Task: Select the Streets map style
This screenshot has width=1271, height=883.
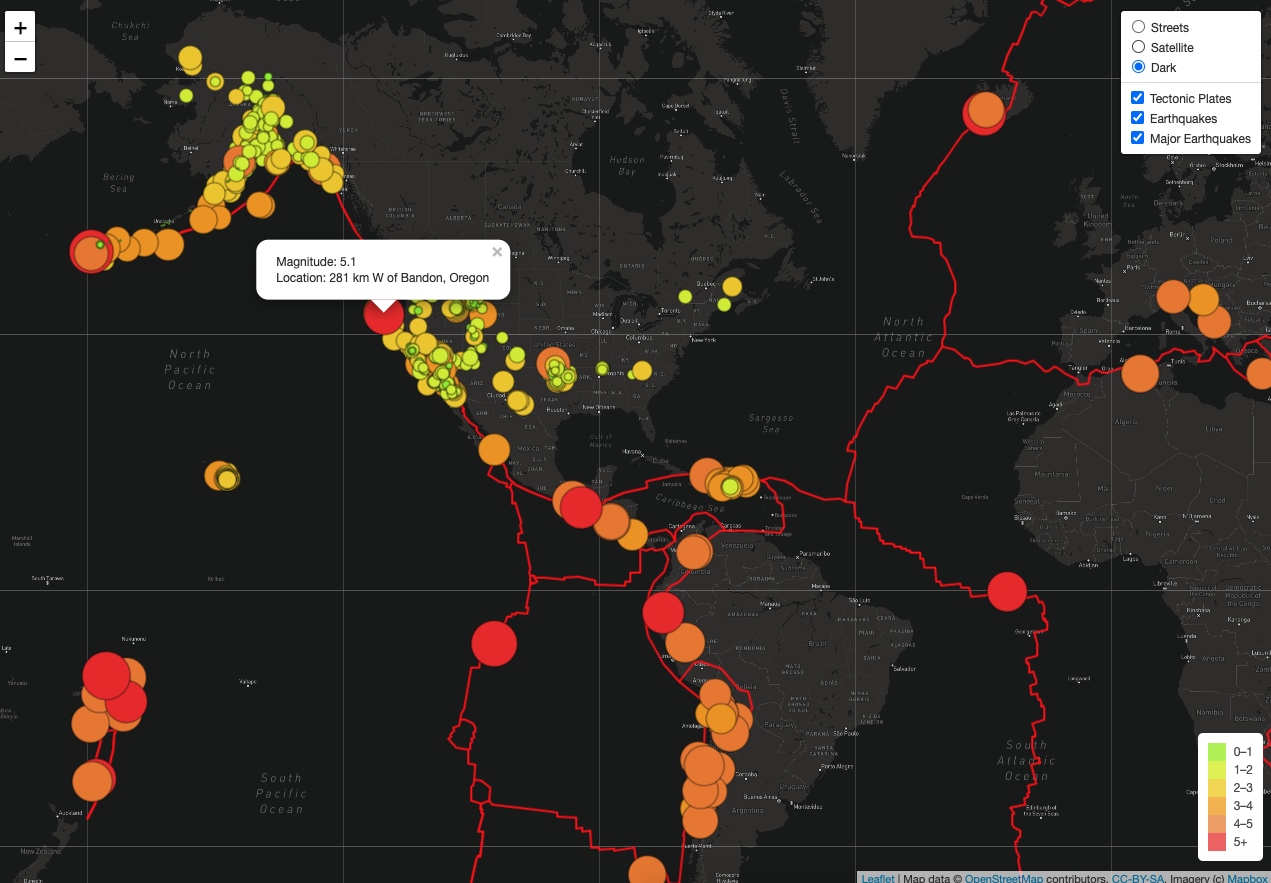Action: coord(1137,27)
